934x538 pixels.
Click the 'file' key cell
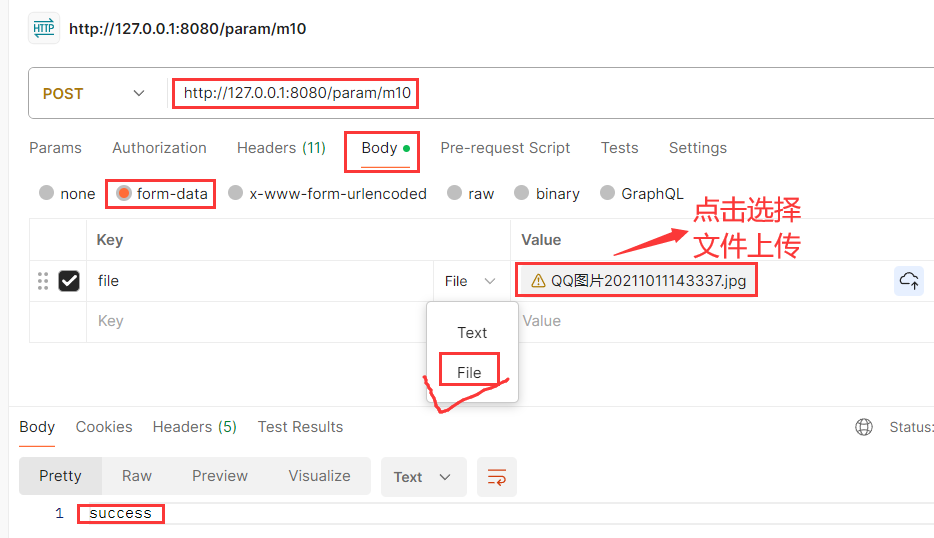[260, 281]
